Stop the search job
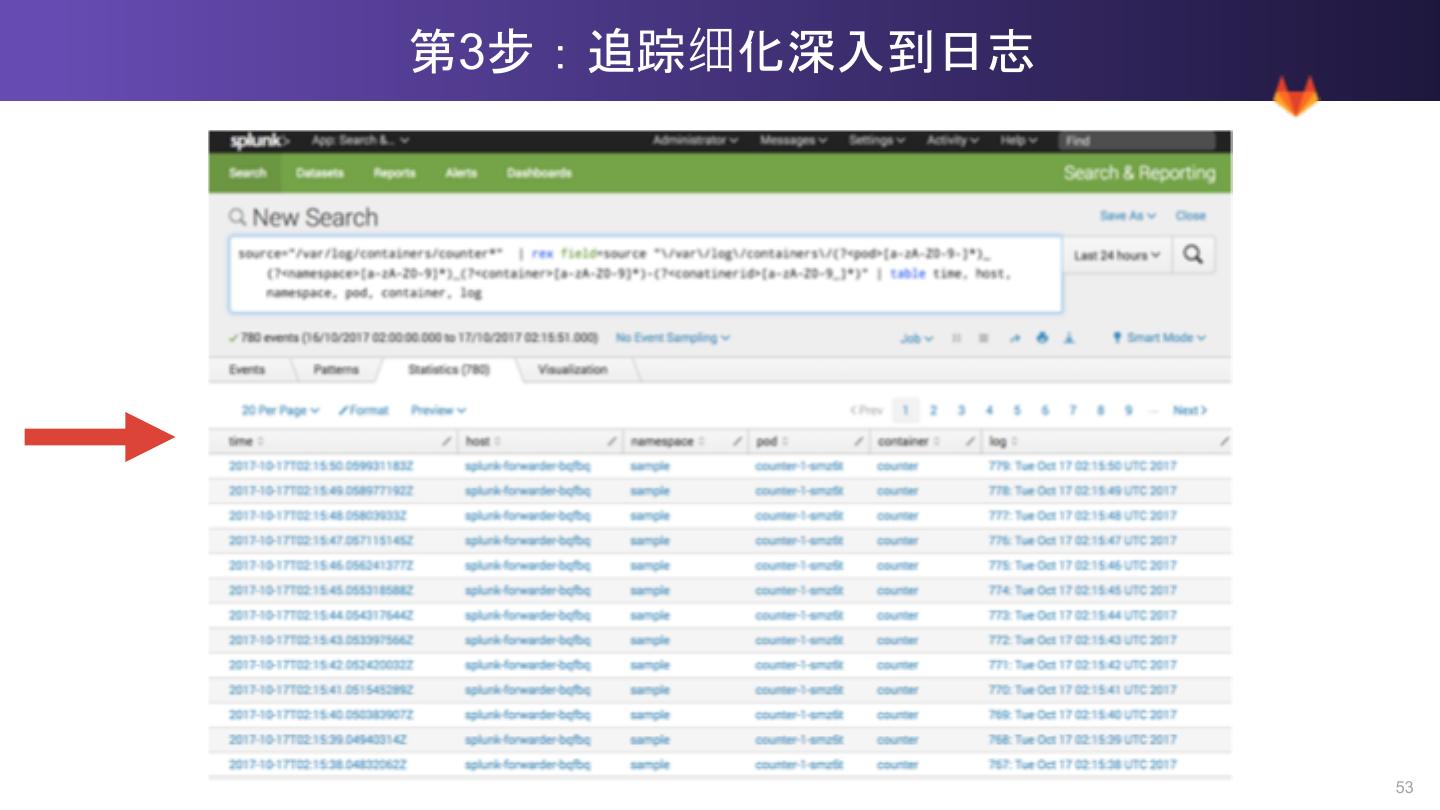This screenshot has height=810, width=1440. click(984, 338)
